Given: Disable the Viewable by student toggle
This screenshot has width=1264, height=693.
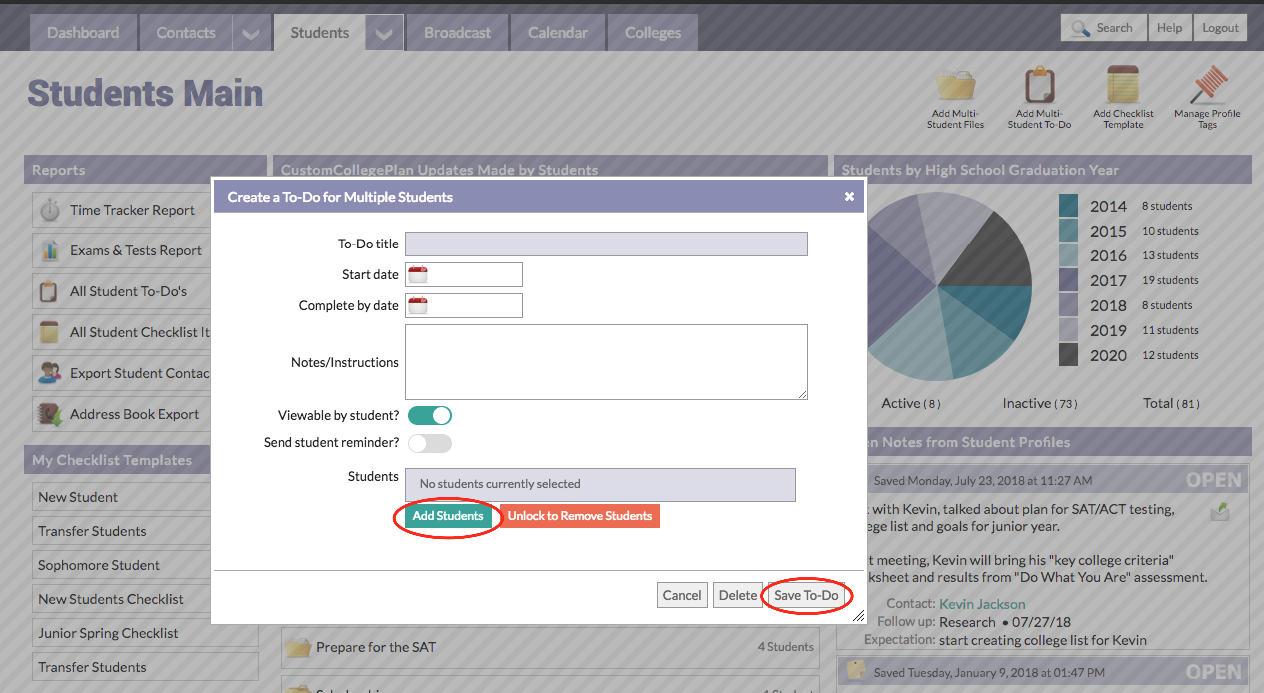Looking at the screenshot, I should point(430,414).
